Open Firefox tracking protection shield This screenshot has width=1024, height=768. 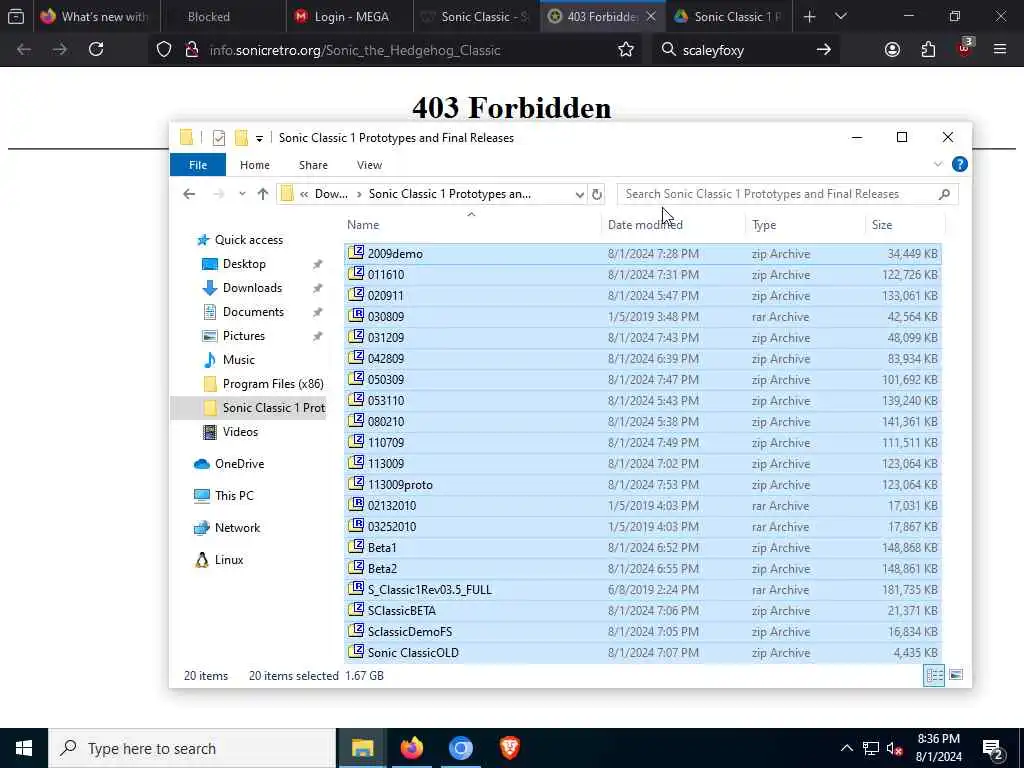coord(164,50)
